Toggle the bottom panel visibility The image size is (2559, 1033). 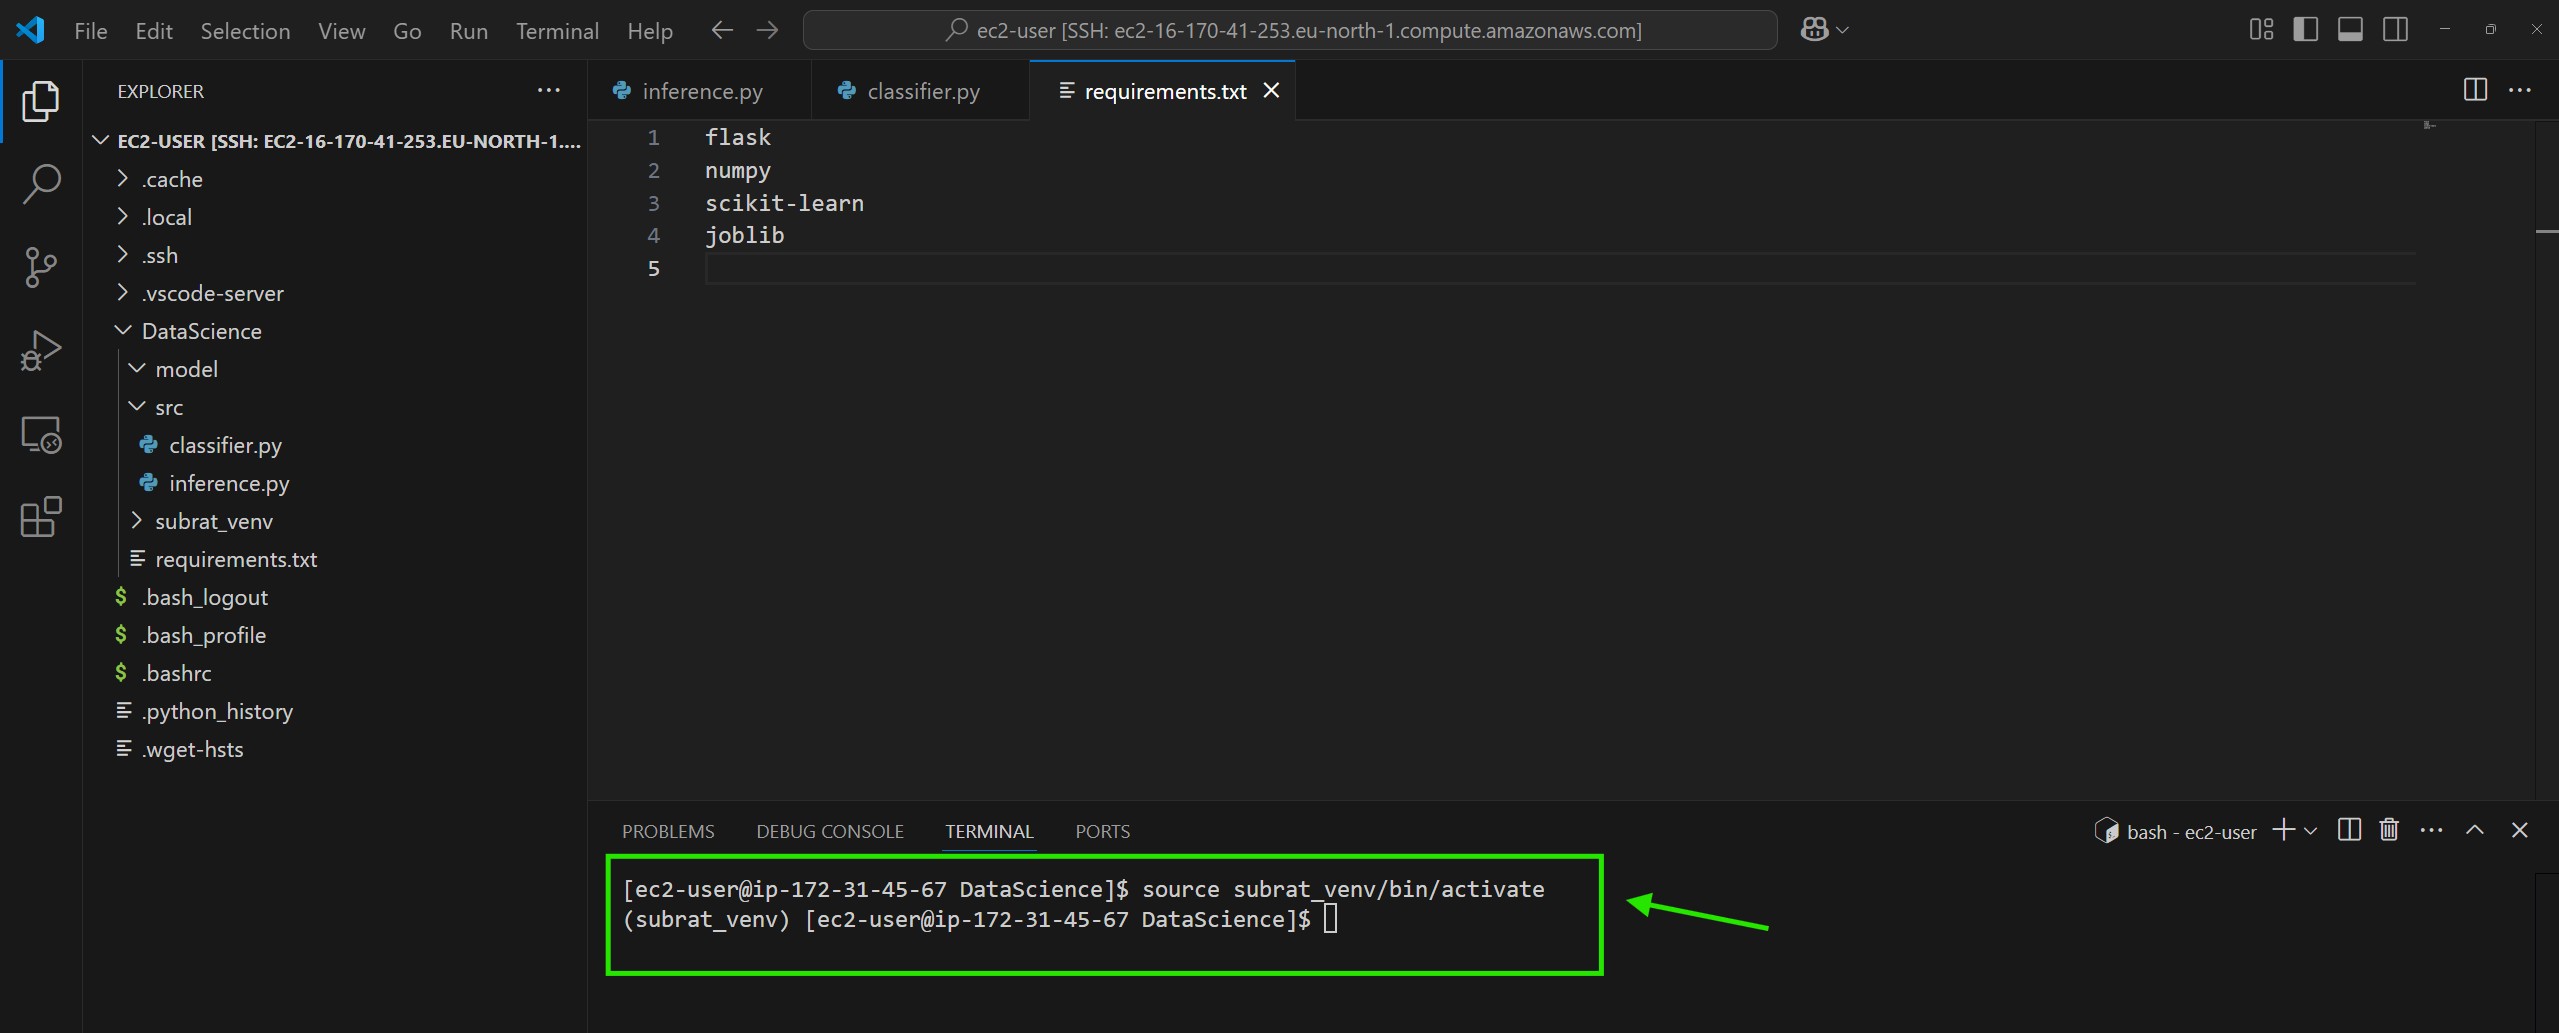pos(2350,30)
